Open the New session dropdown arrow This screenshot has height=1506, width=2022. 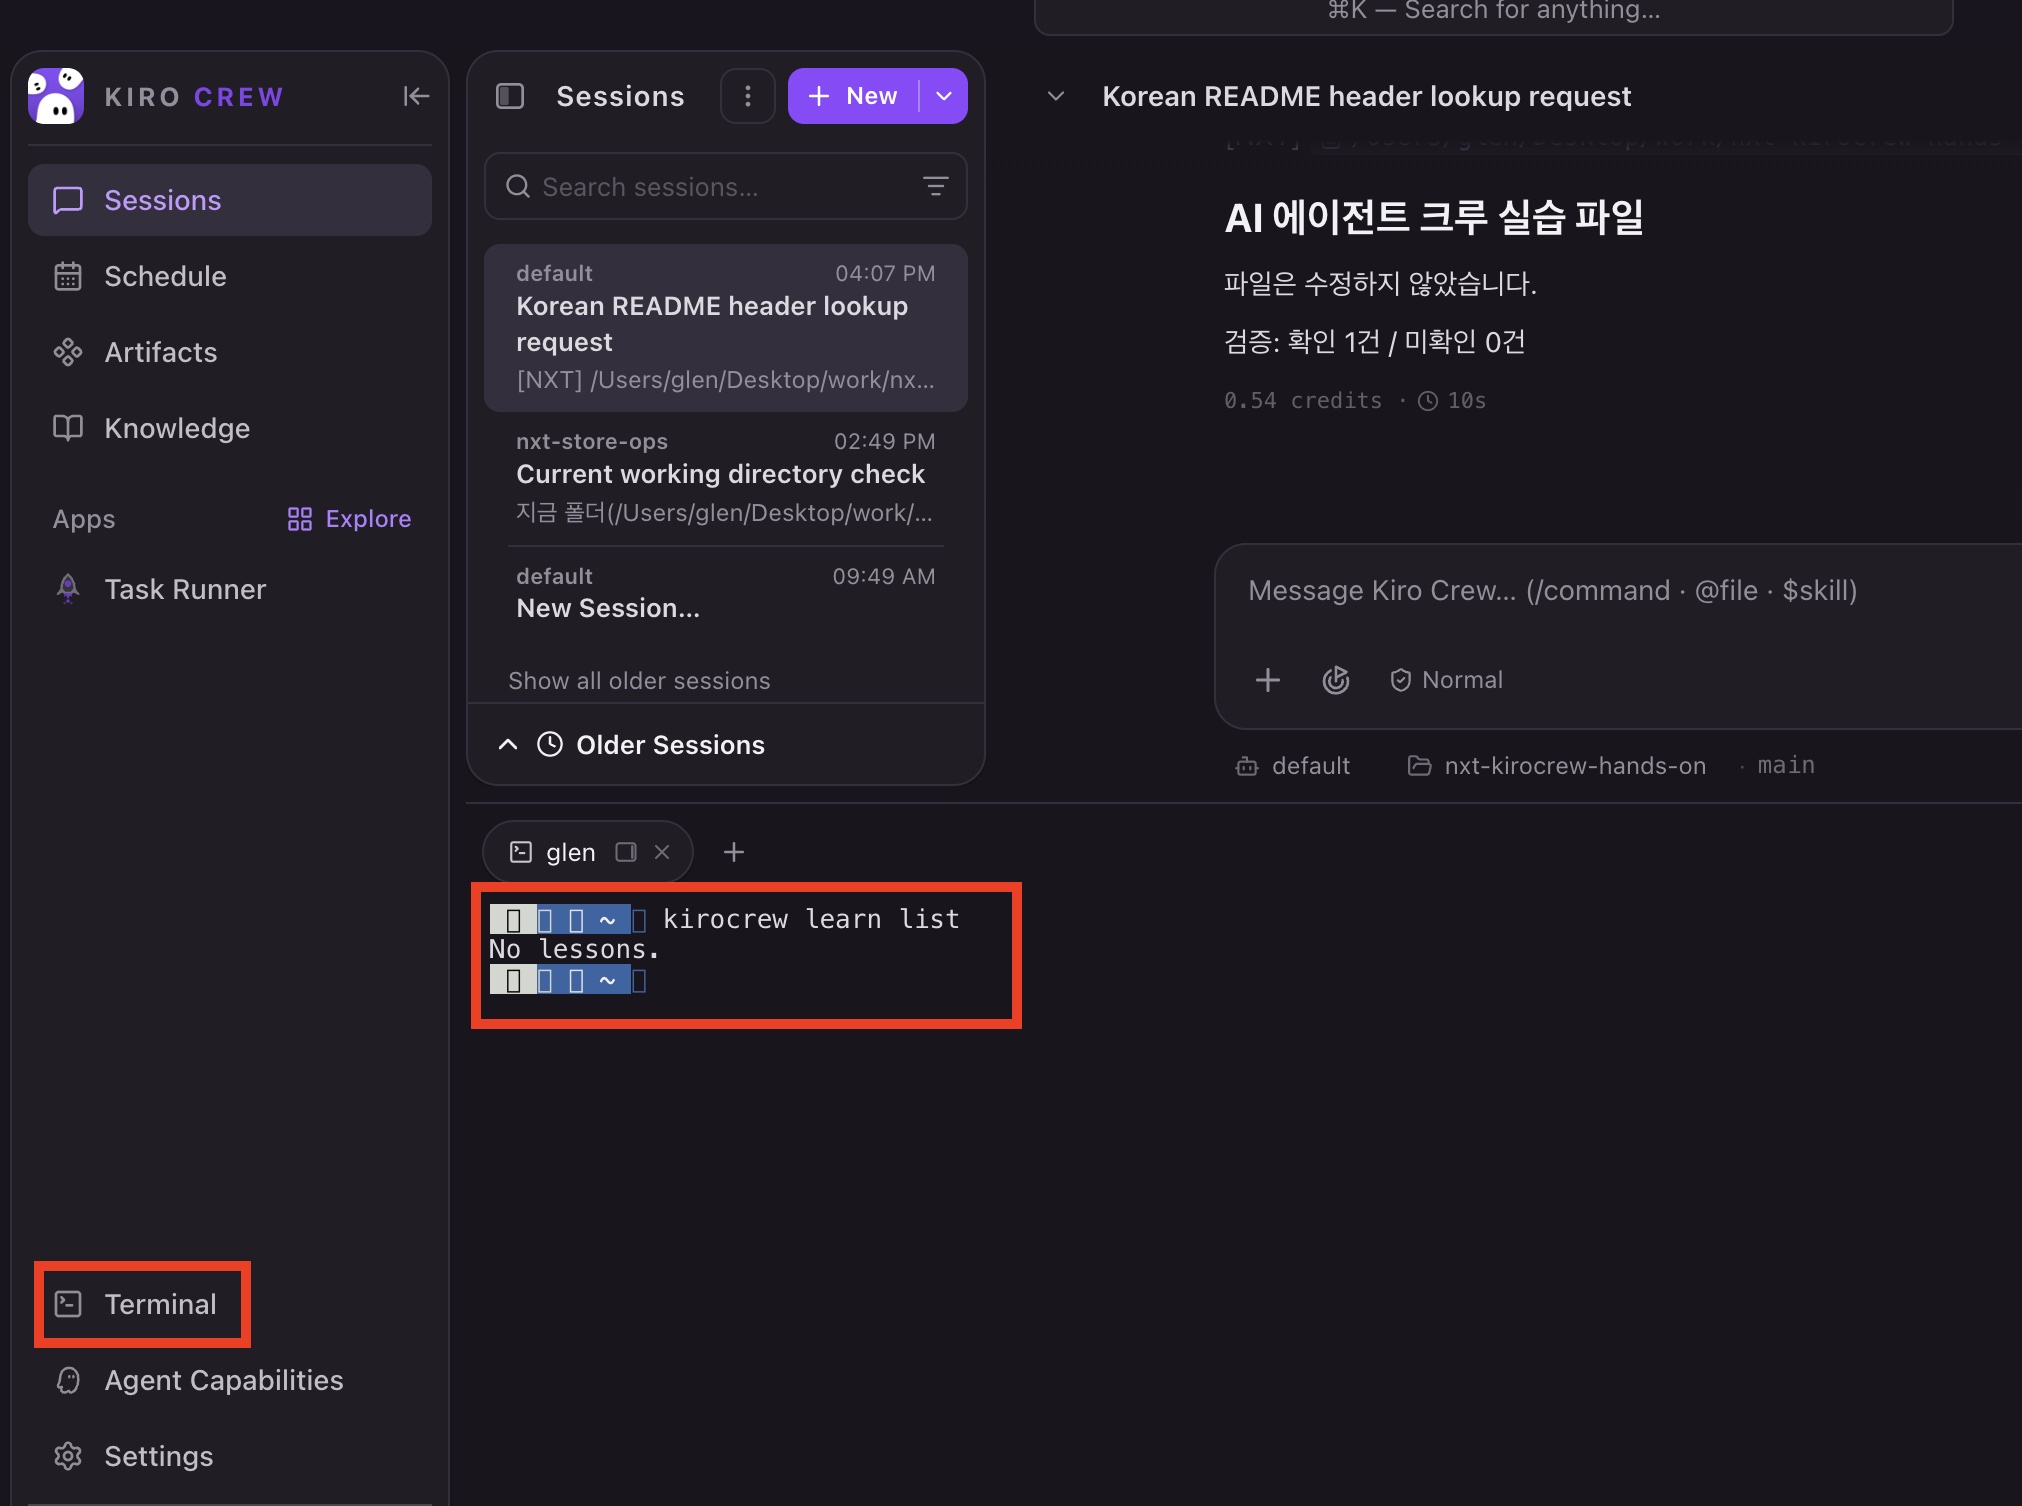point(944,96)
